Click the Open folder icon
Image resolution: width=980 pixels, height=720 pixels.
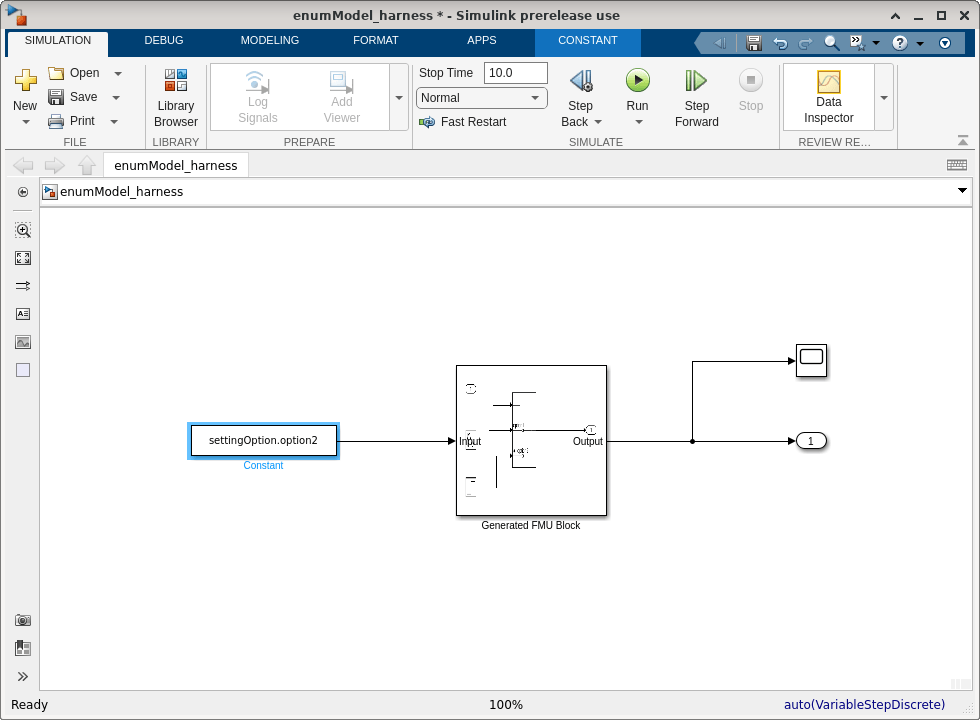pyautogui.click(x=56, y=73)
